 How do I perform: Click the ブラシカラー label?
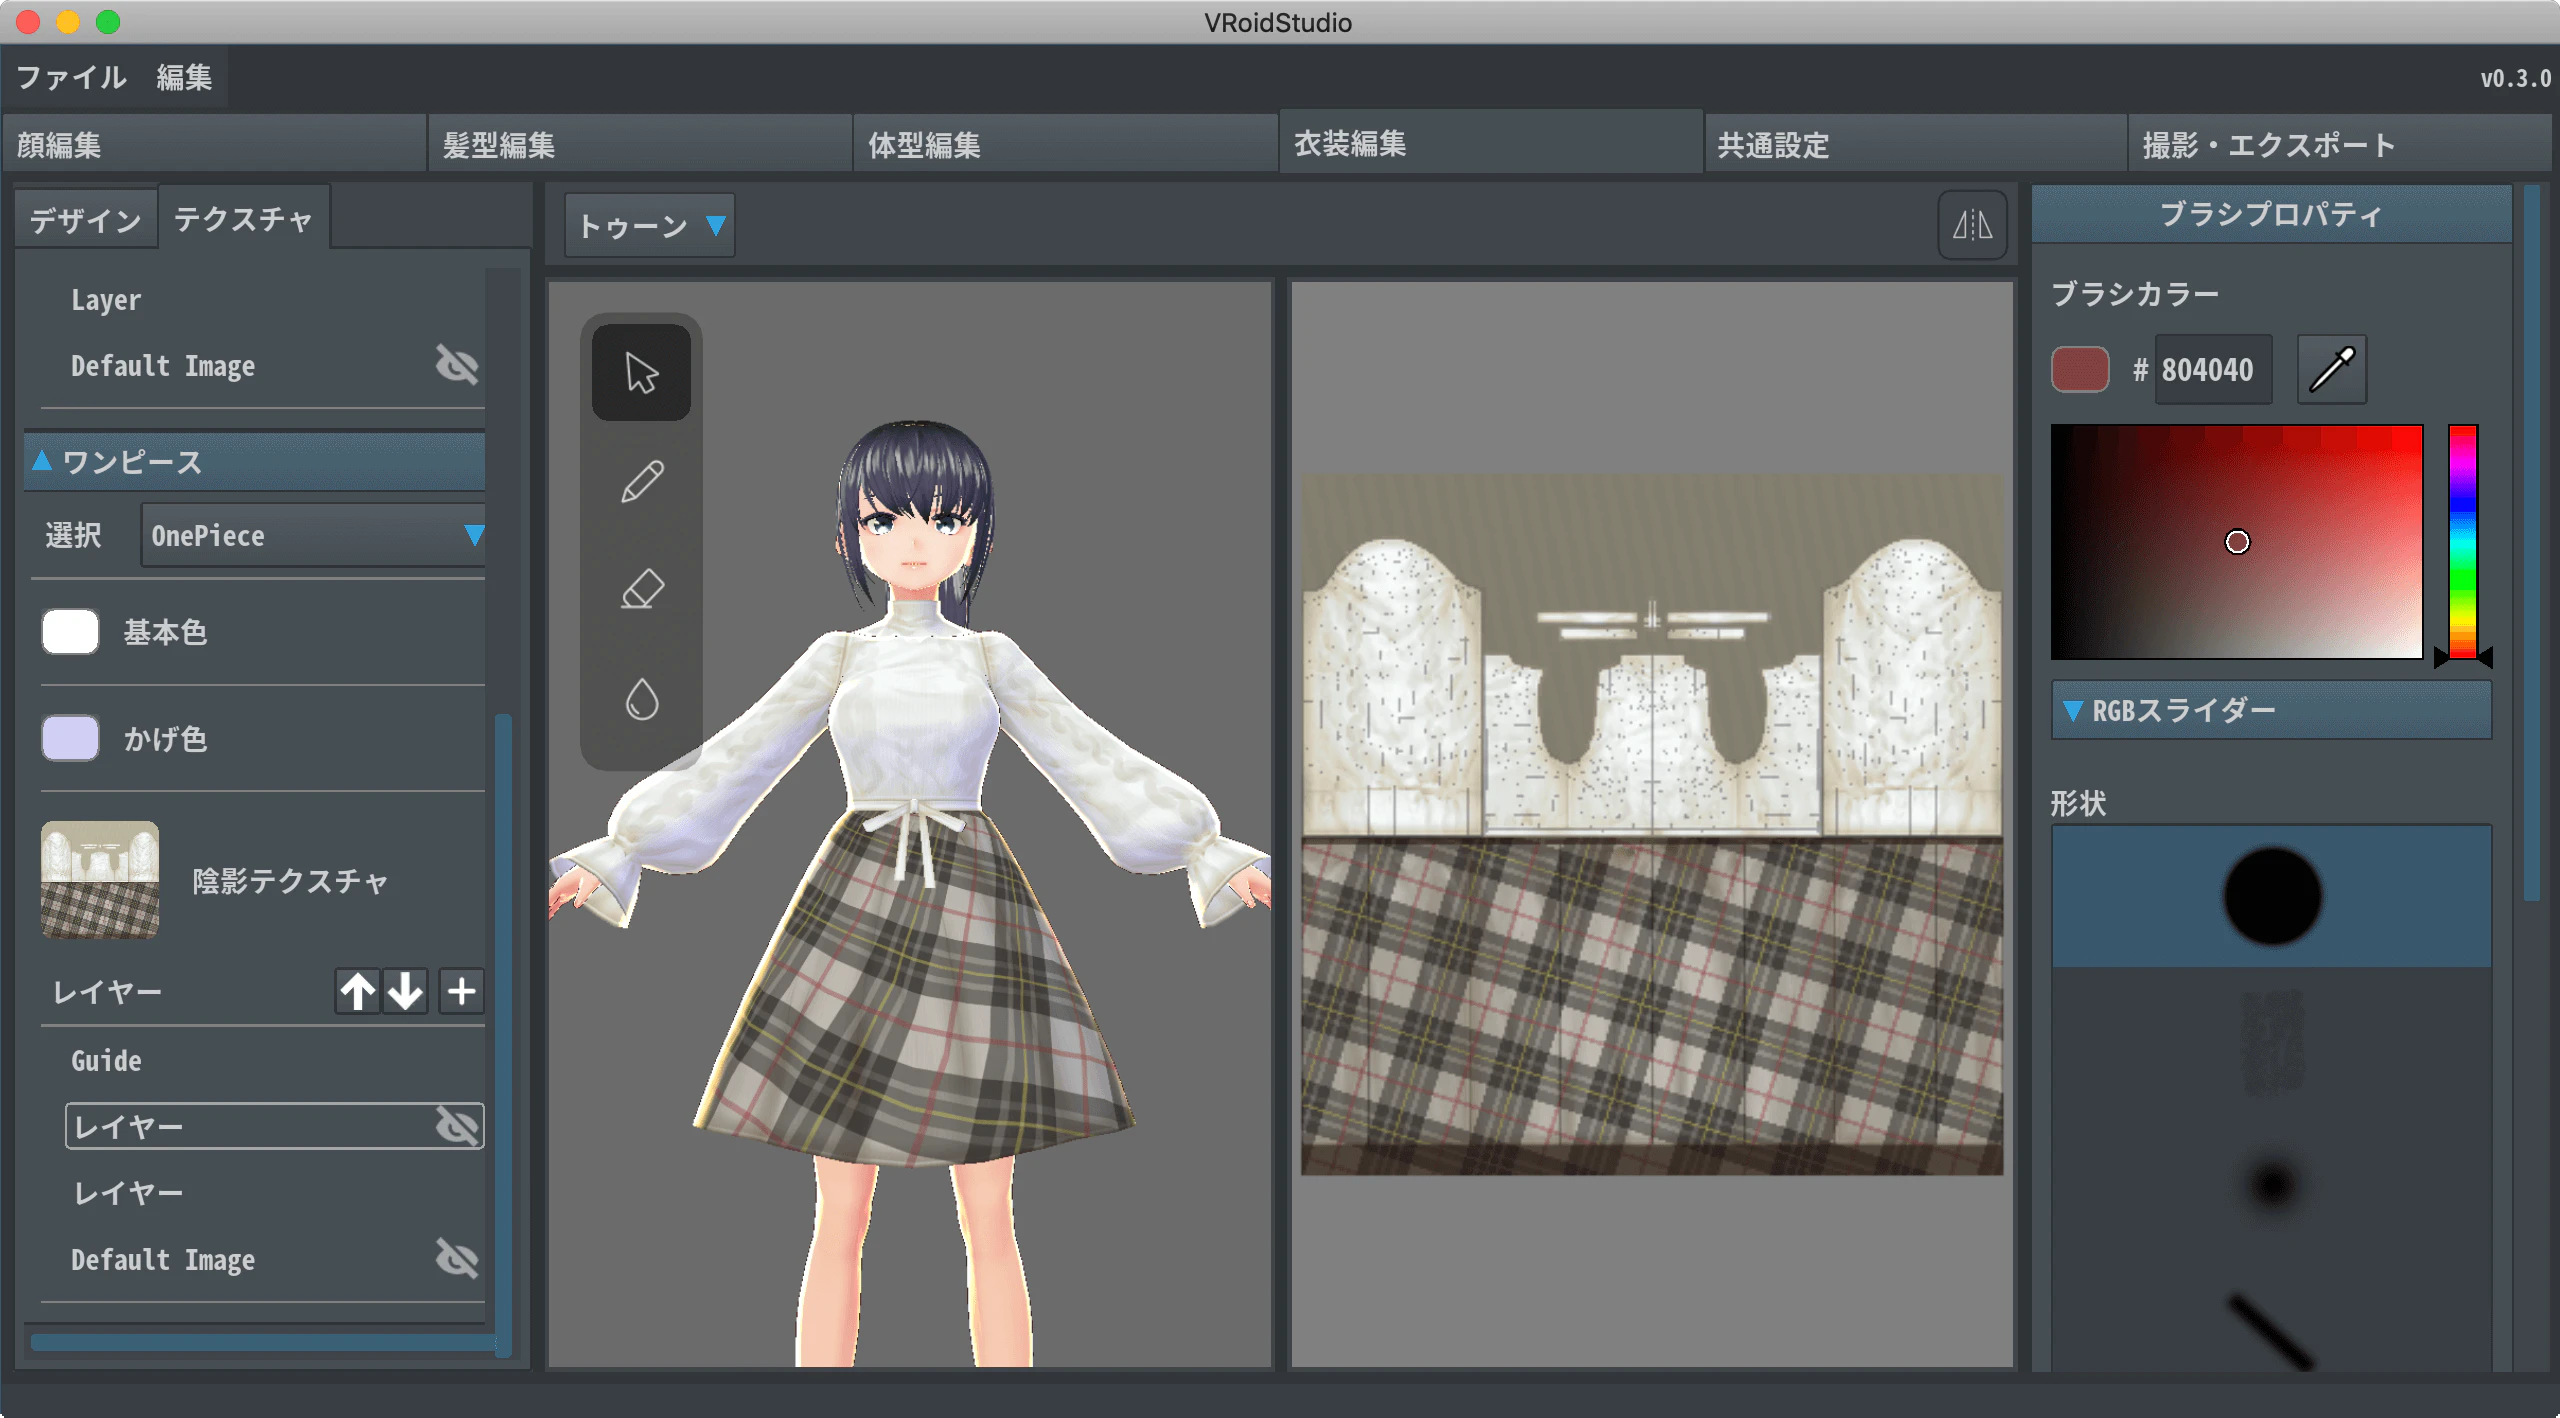(2135, 293)
